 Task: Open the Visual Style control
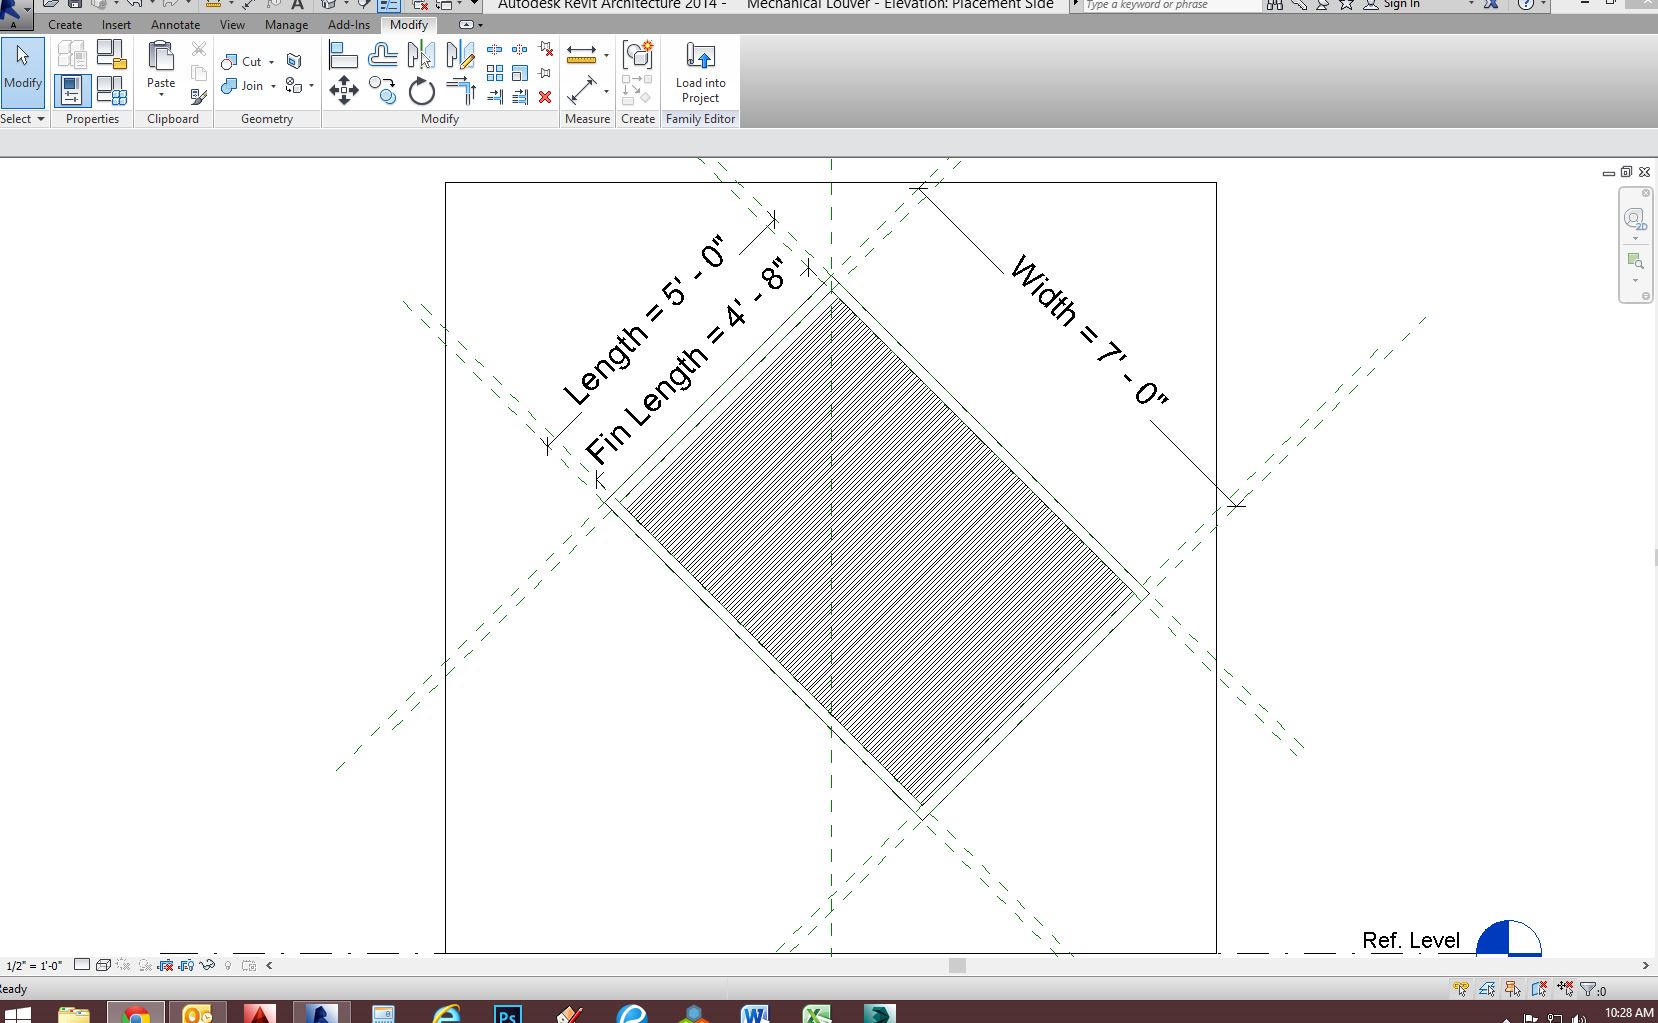(x=103, y=965)
